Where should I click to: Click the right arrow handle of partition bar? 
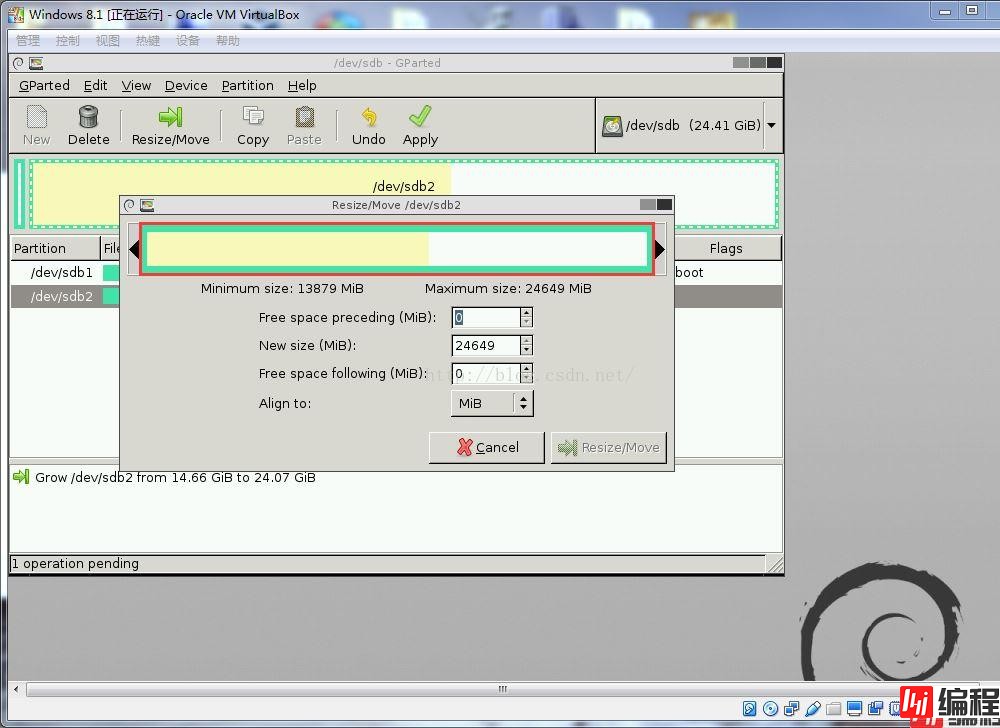coord(659,249)
